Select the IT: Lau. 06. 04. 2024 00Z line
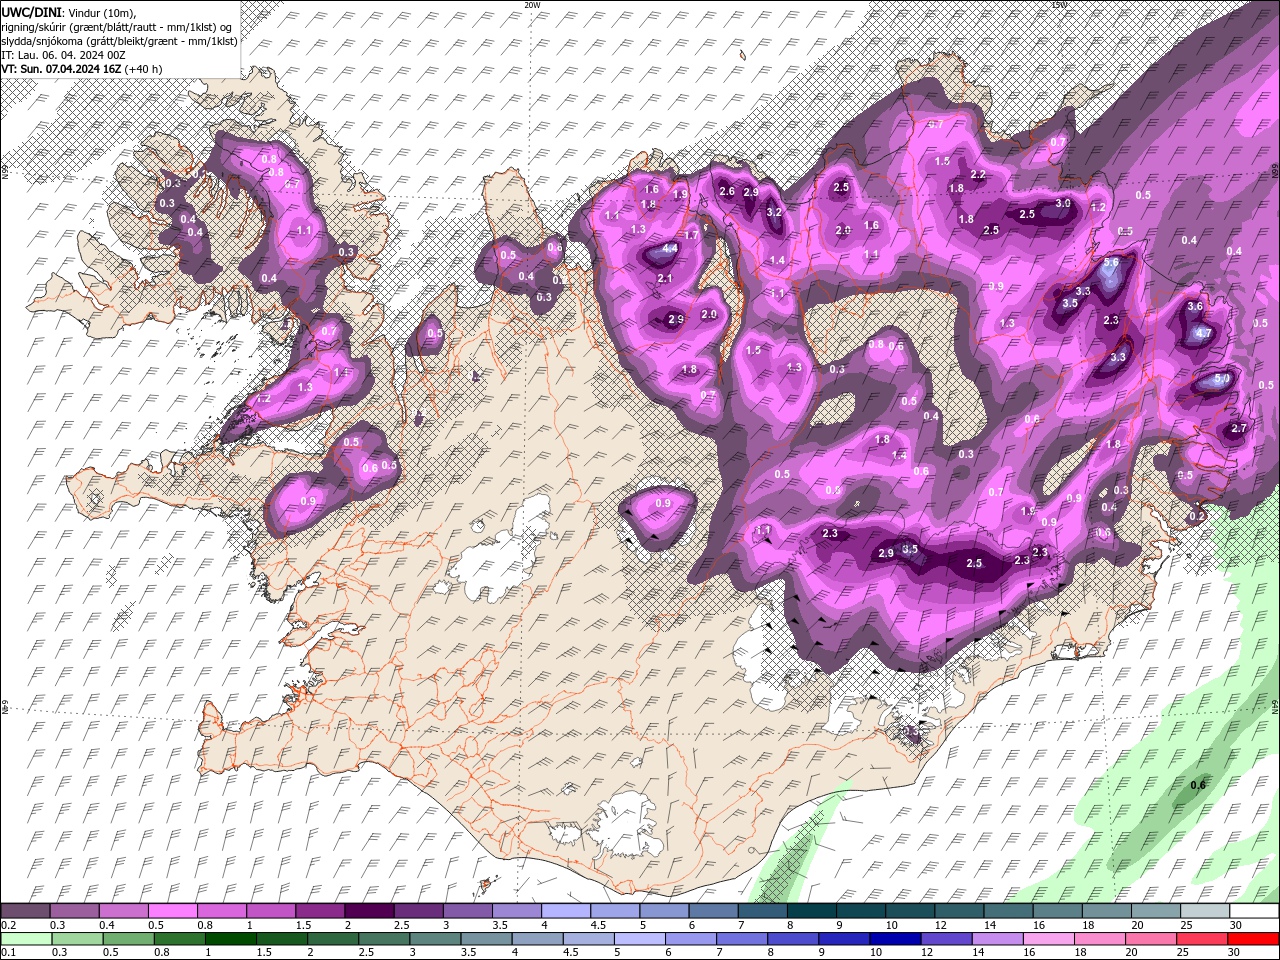Viewport: 1280px width, 960px height. coord(63,55)
